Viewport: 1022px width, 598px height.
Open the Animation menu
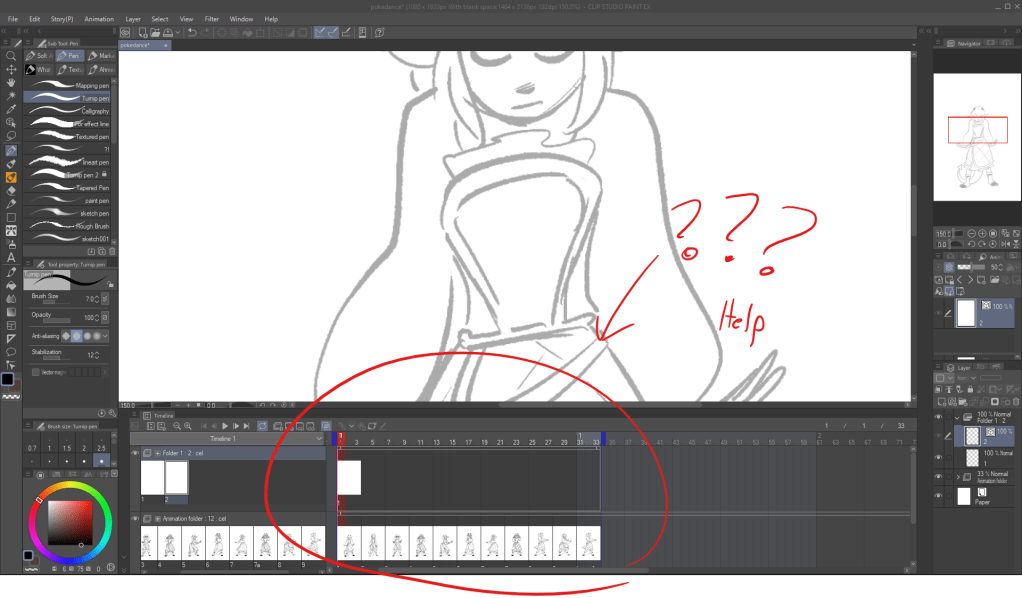(x=98, y=18)
